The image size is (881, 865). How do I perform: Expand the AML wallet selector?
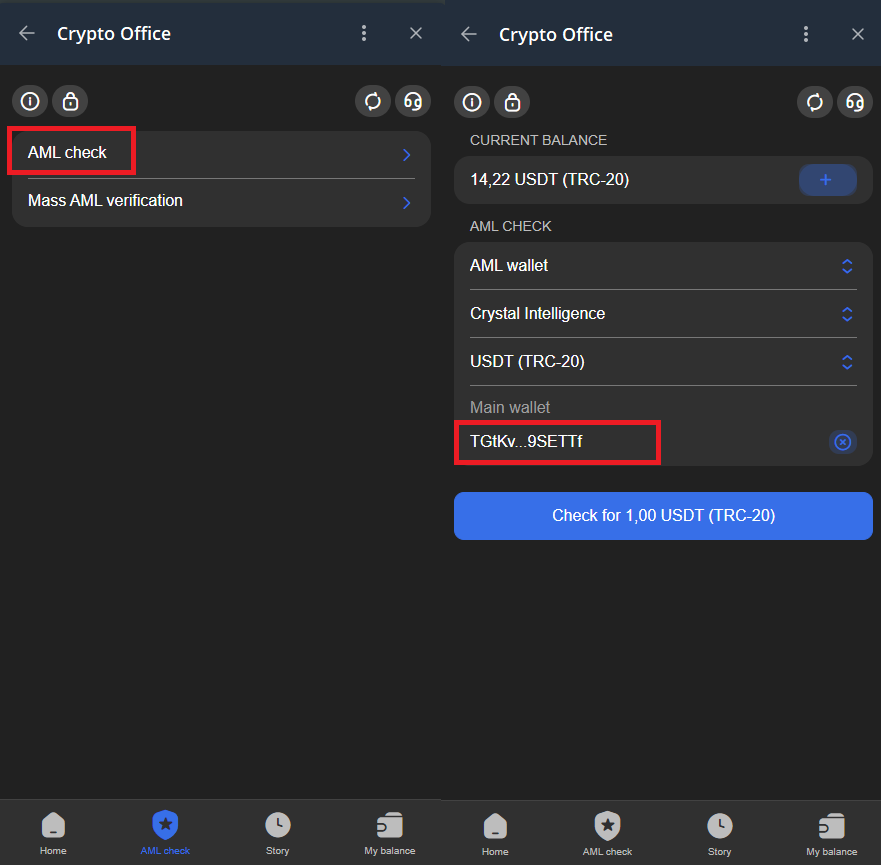(x=663, y=266)
